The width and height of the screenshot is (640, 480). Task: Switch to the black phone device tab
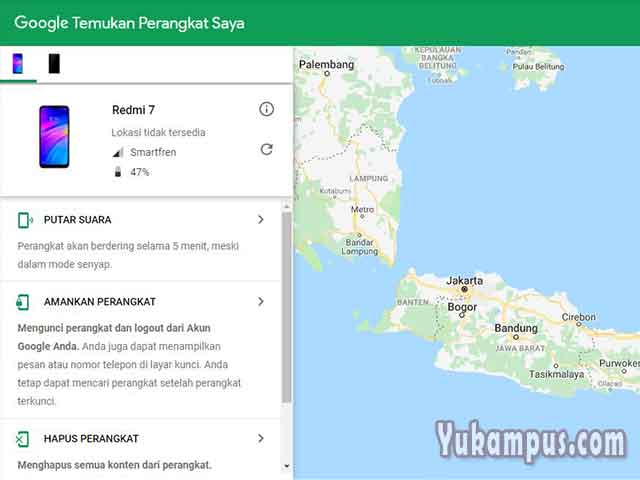[54, 64]
